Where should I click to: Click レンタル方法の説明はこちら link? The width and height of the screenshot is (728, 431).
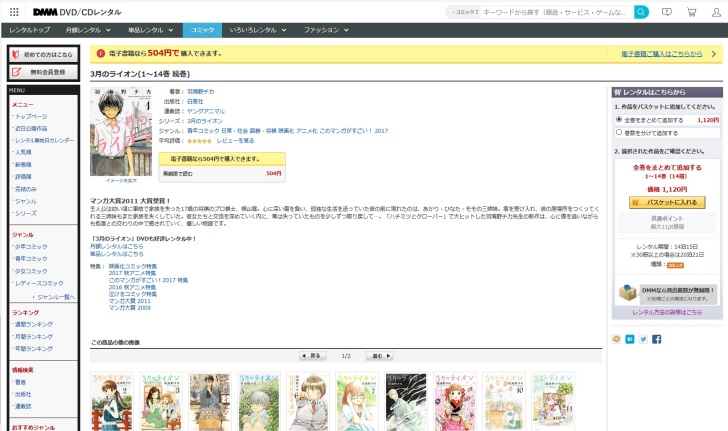point(667,313)
